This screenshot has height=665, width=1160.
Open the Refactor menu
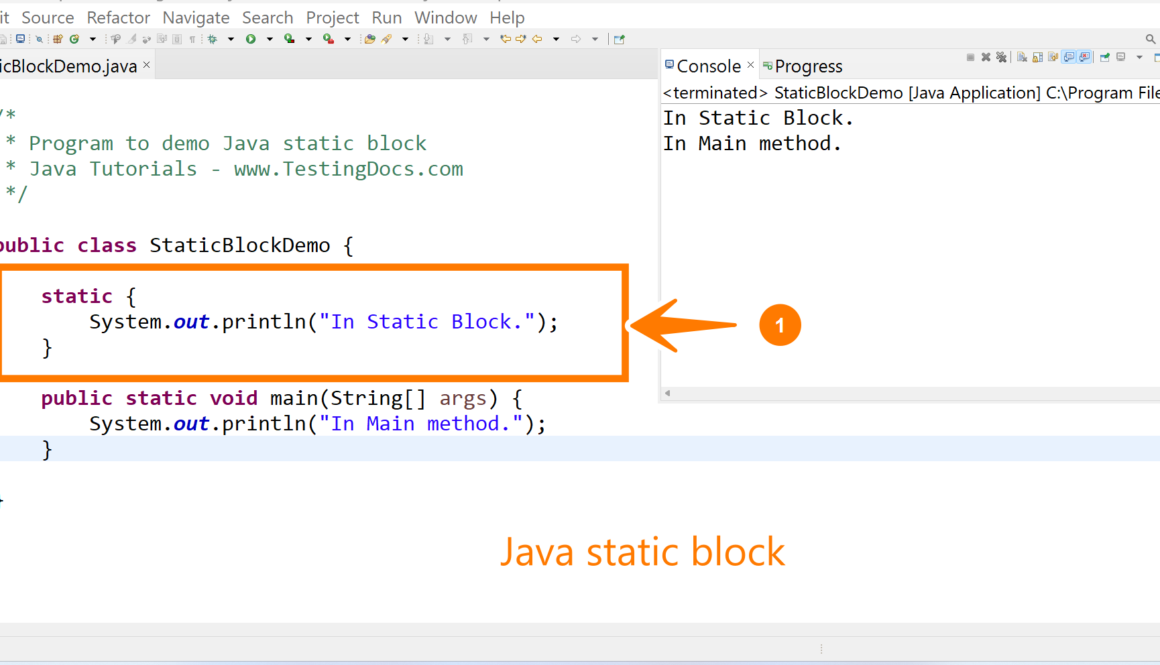tap(119, 17)
